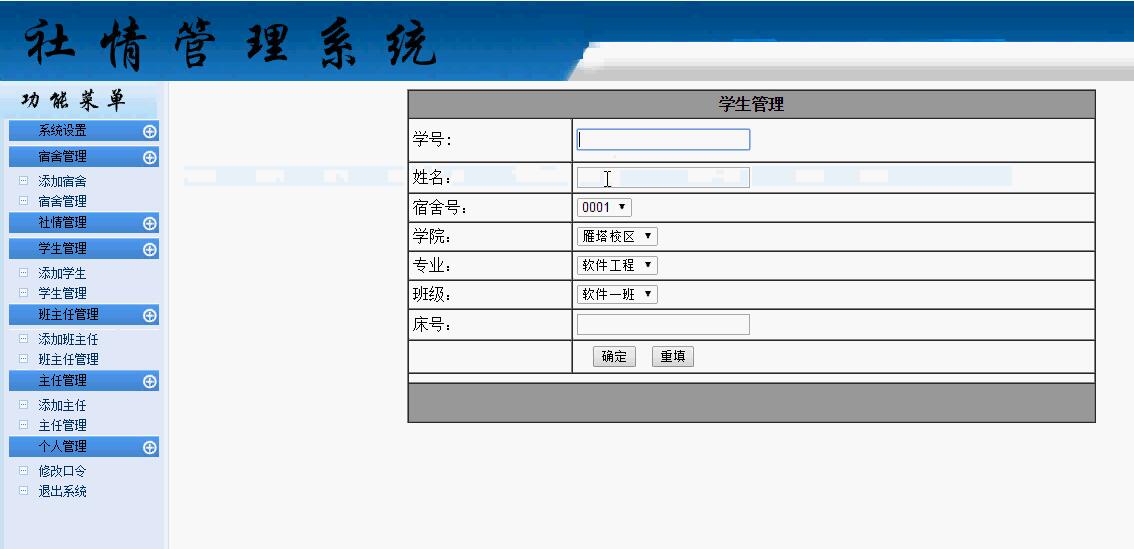Toggle 个人管理 plus icon
This screenshot has height=549, width=1134.
150,447
